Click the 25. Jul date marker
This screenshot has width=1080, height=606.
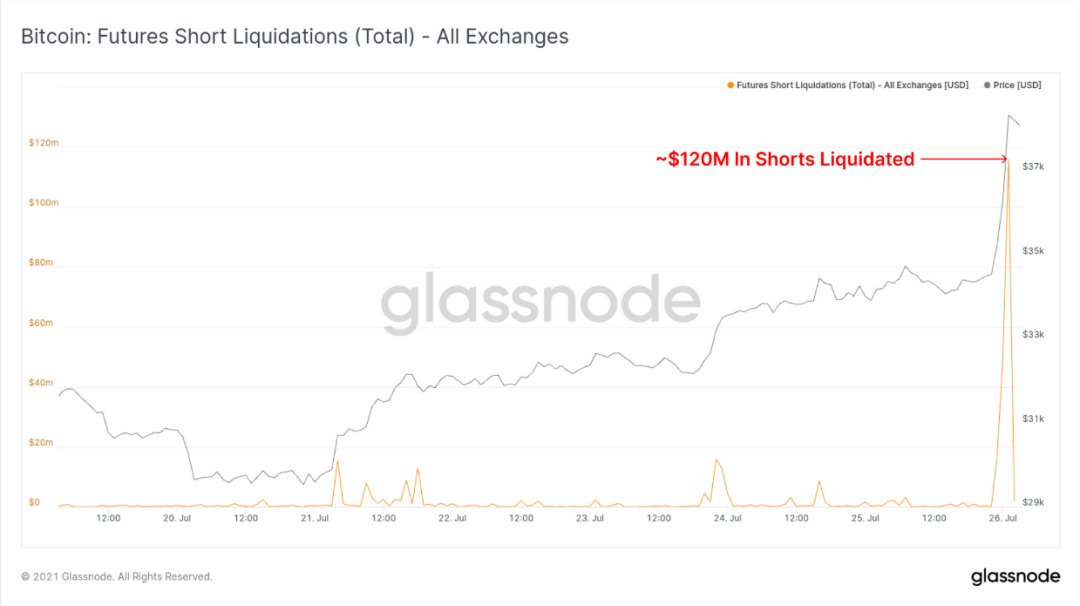865,518
